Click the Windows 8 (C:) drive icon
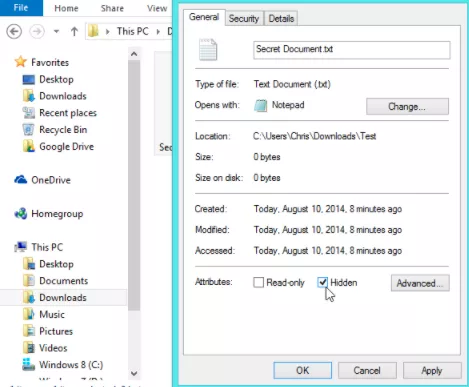The height and width of the screenshot is (387, 469). coord(29,365)
